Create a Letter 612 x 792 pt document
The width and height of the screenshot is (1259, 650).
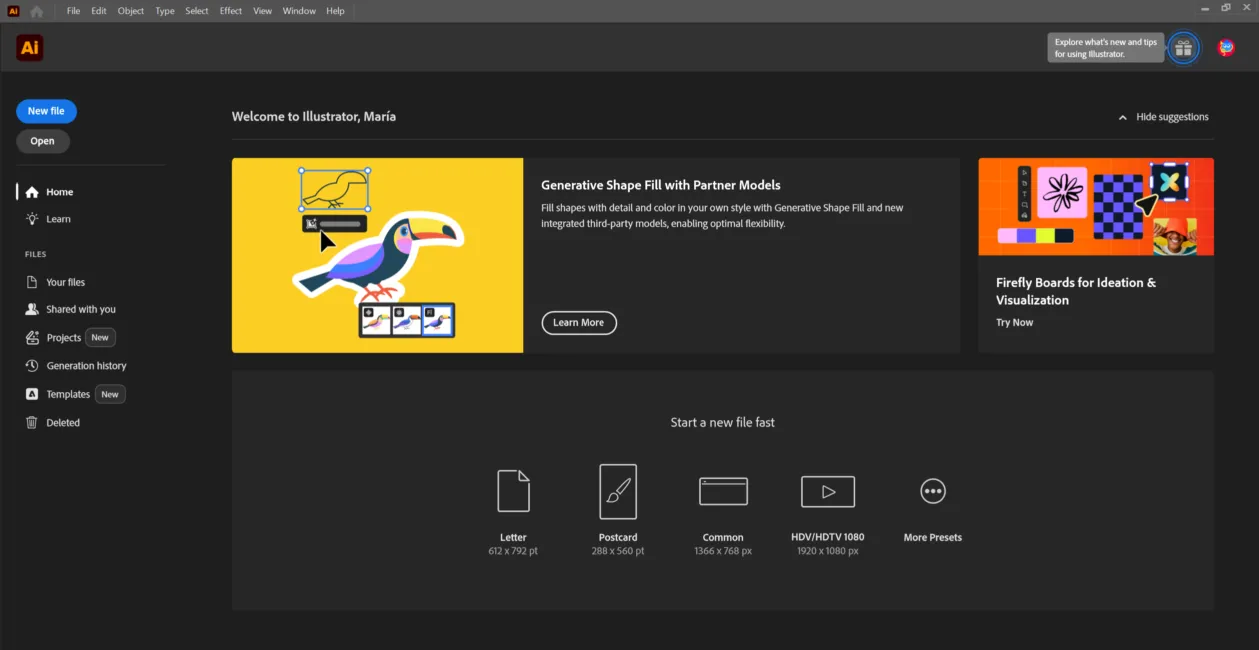513,510
